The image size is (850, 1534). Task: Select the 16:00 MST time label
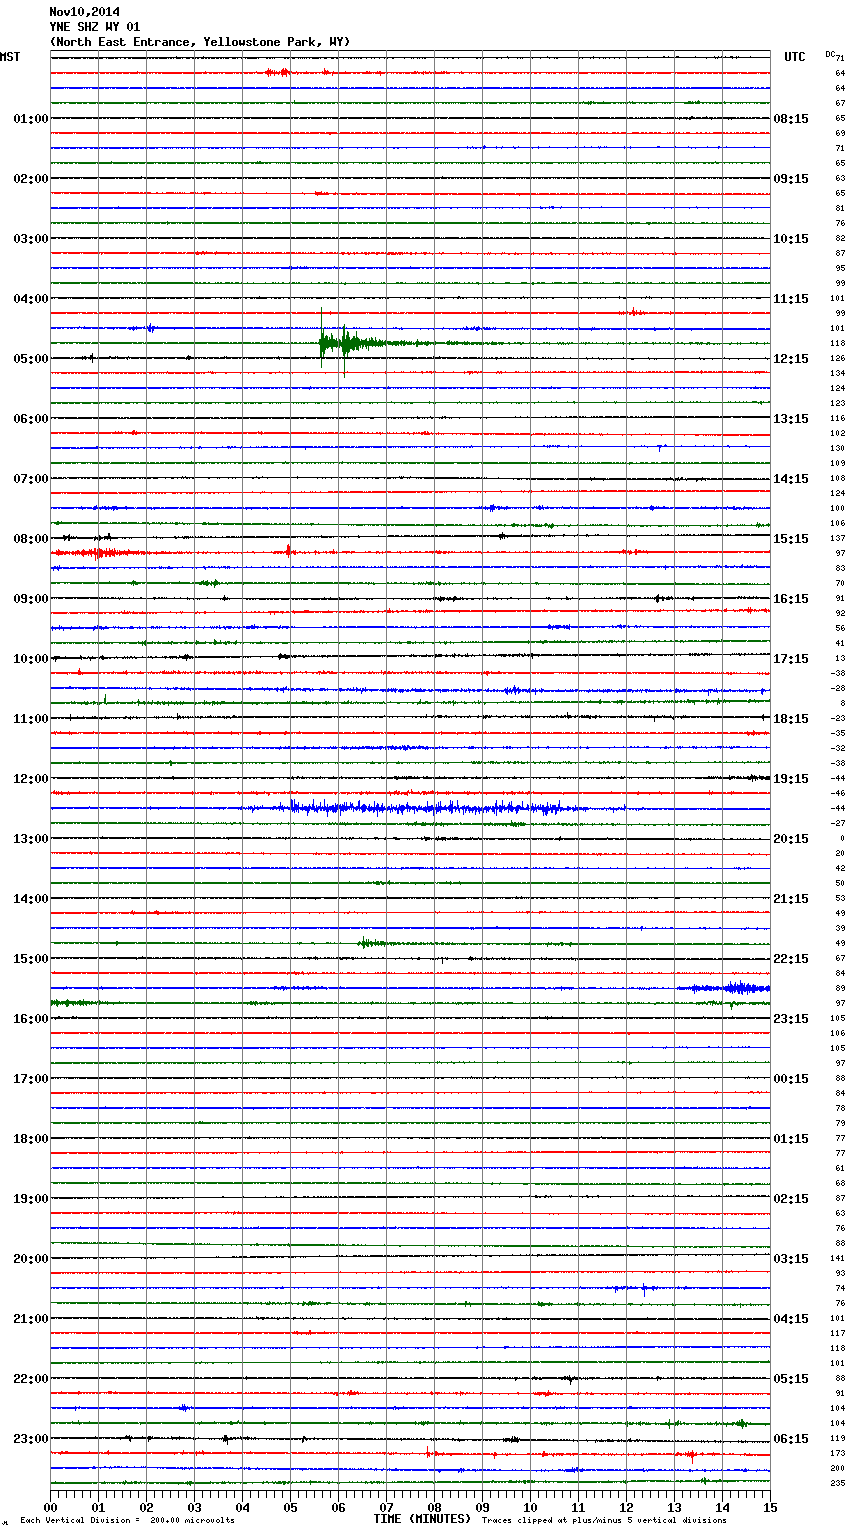pos(31,1019)
